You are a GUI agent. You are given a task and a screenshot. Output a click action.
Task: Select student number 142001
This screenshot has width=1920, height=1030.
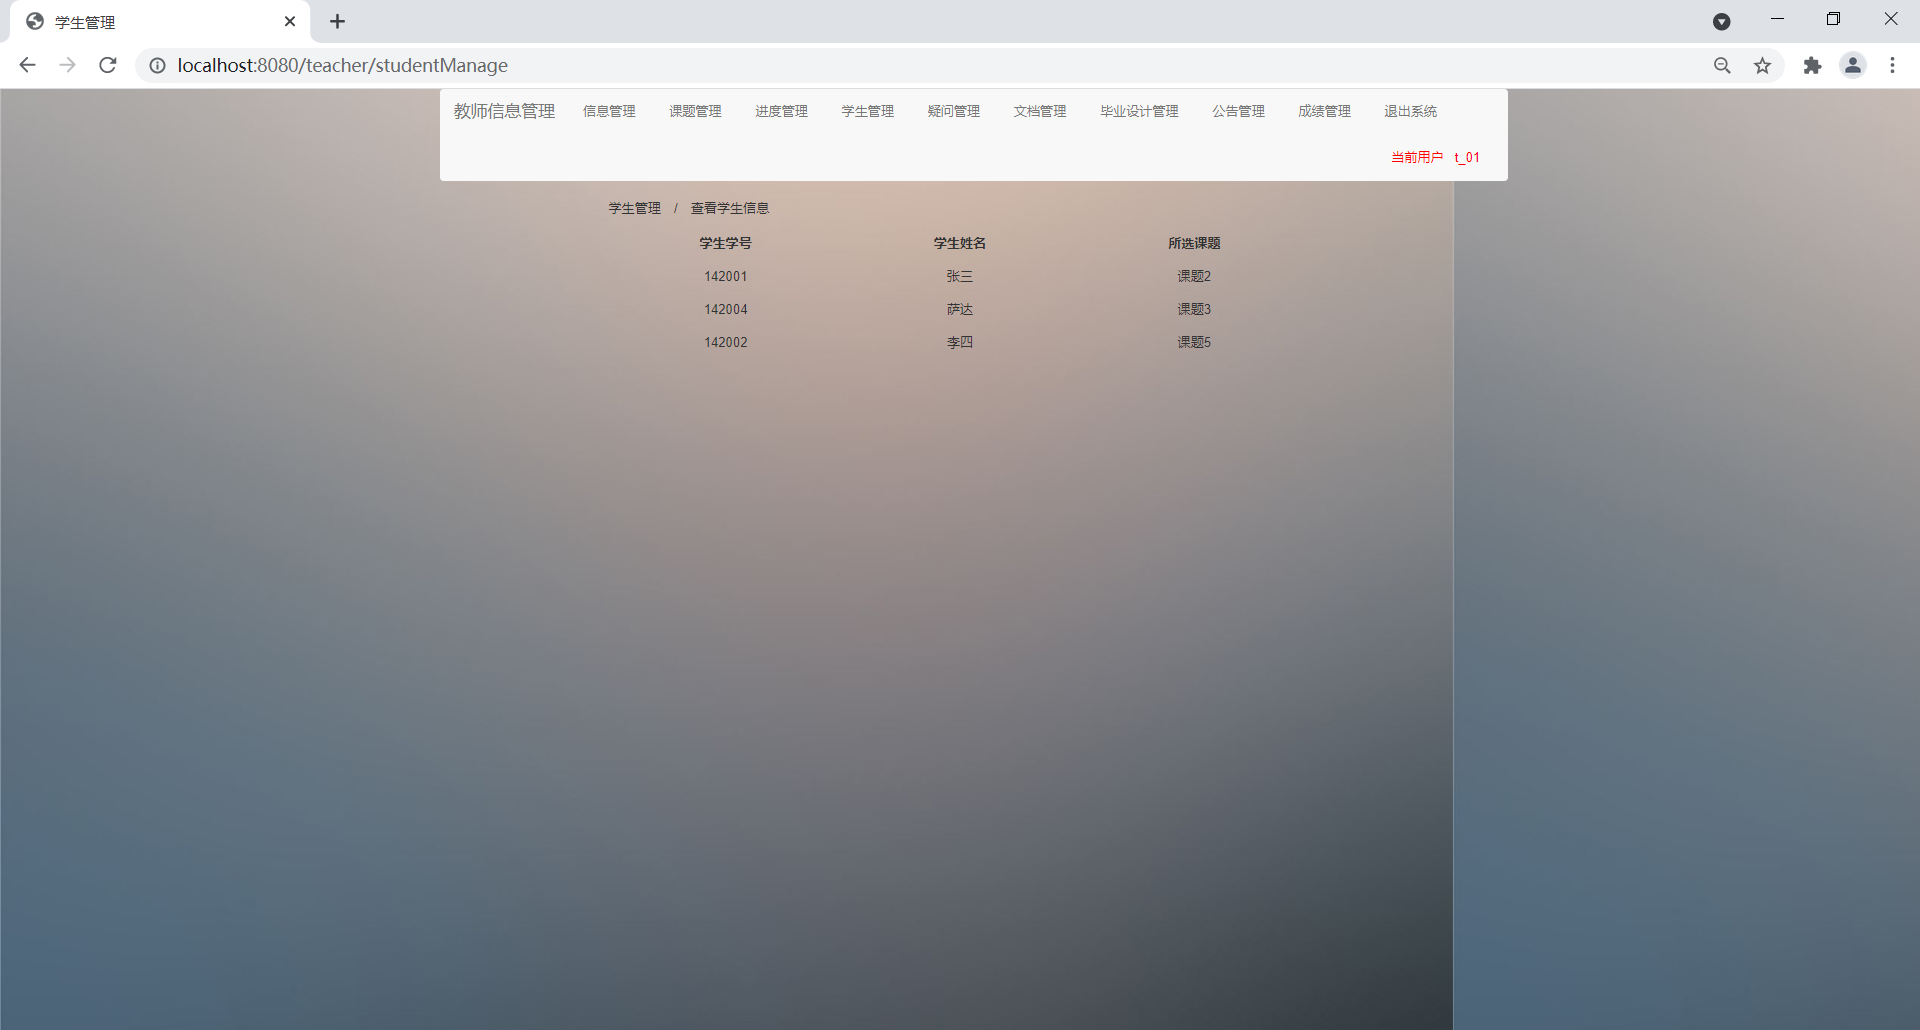tap(726, 276)
